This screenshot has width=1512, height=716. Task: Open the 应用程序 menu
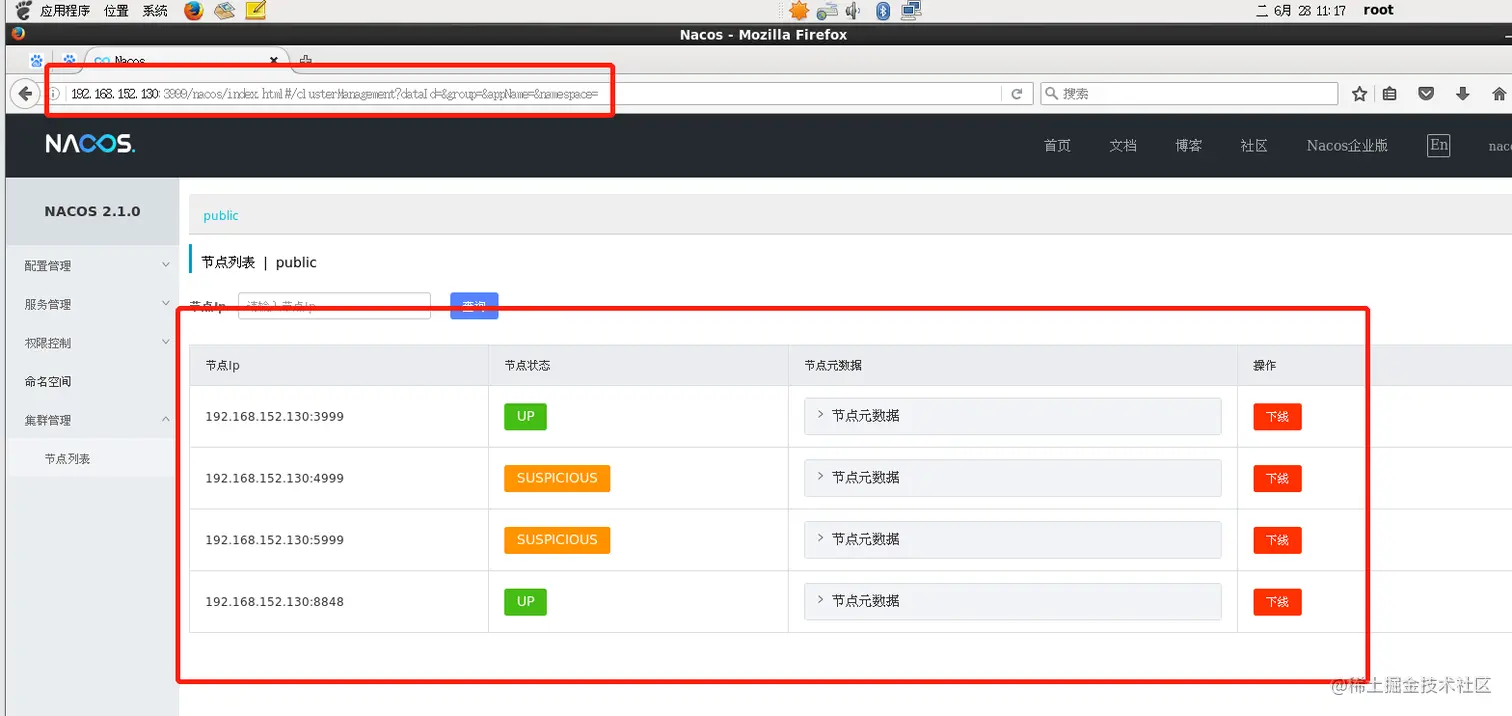click(65, 11)
